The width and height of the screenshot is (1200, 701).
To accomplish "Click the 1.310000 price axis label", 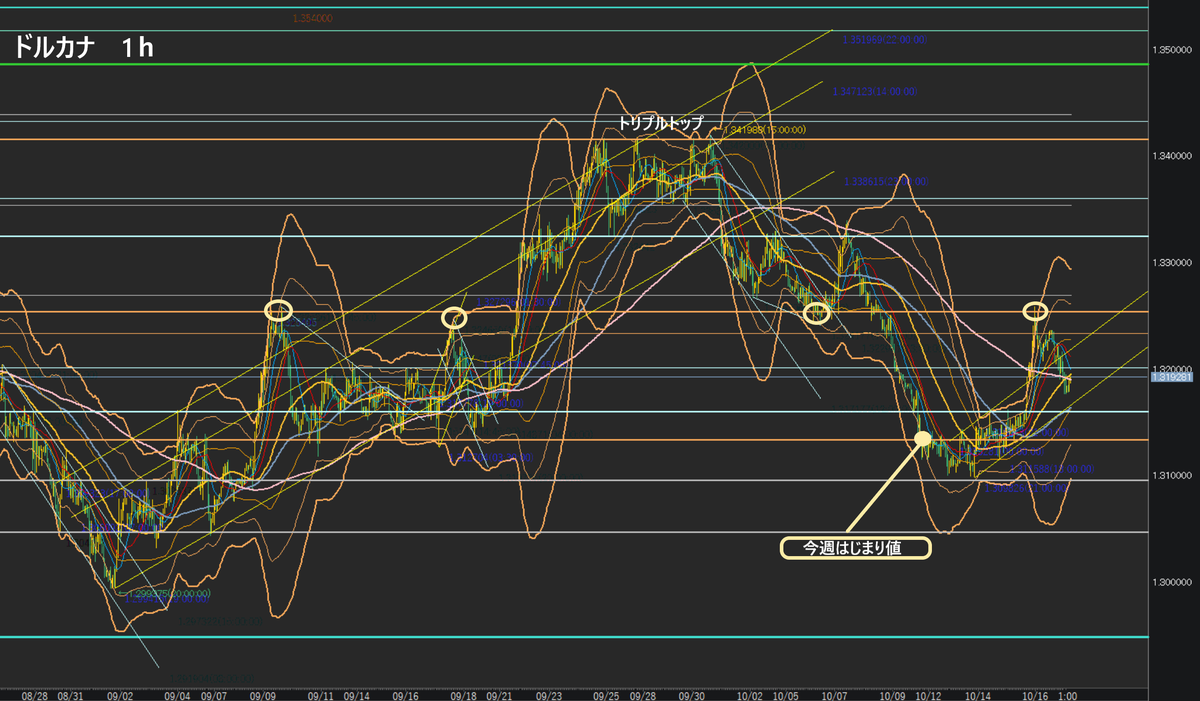I will (1173, 474).
